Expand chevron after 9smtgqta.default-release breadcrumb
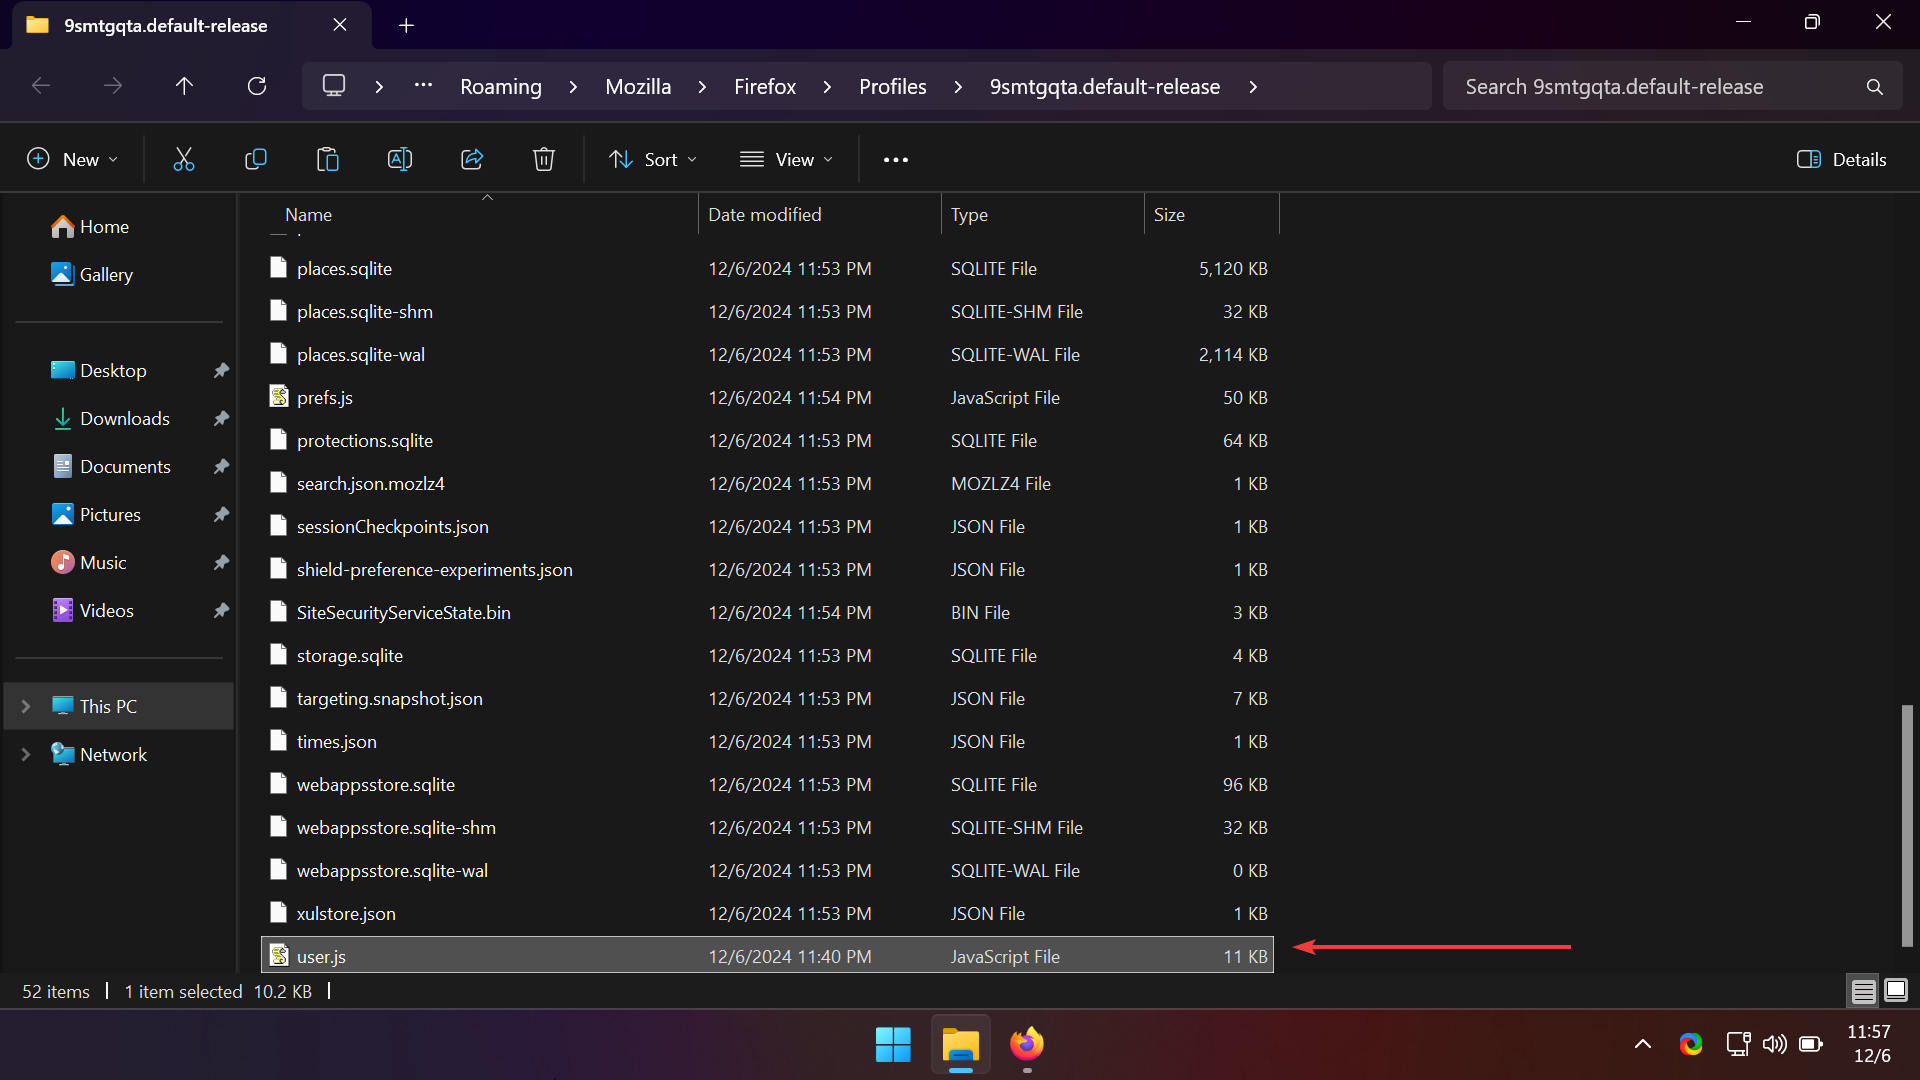Viewport: 1920px width, 1080px height. pyautogui.click(x=1253, y=87)
